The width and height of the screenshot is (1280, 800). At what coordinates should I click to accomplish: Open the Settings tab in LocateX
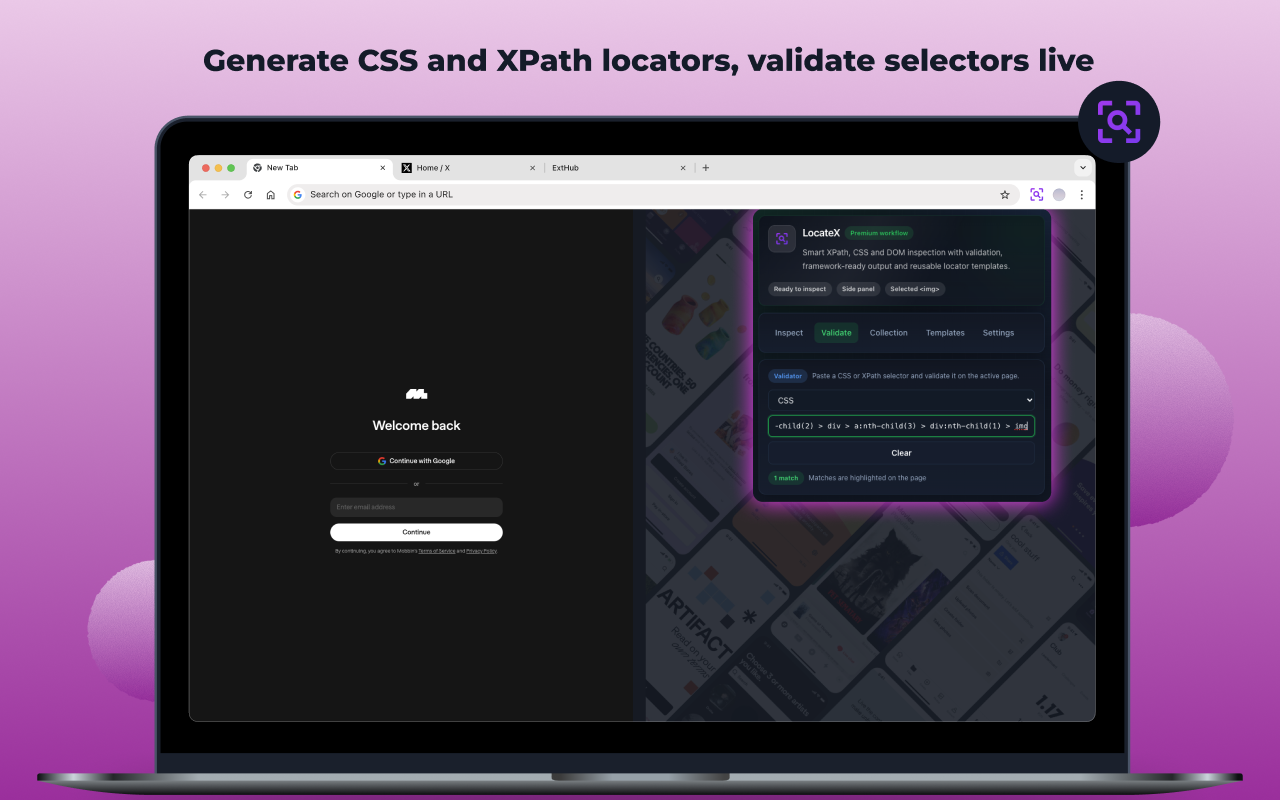coord(998,333)
